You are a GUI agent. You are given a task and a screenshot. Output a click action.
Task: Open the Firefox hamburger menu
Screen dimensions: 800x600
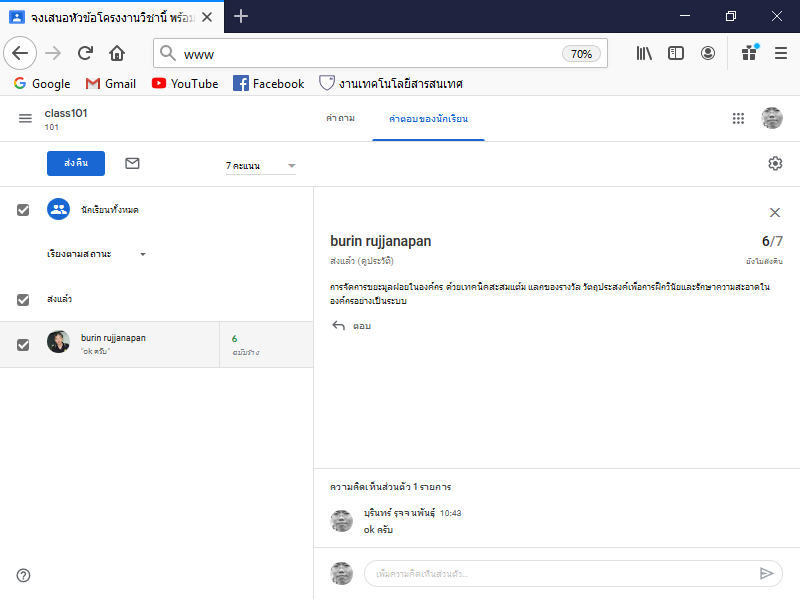pos(781,53)
